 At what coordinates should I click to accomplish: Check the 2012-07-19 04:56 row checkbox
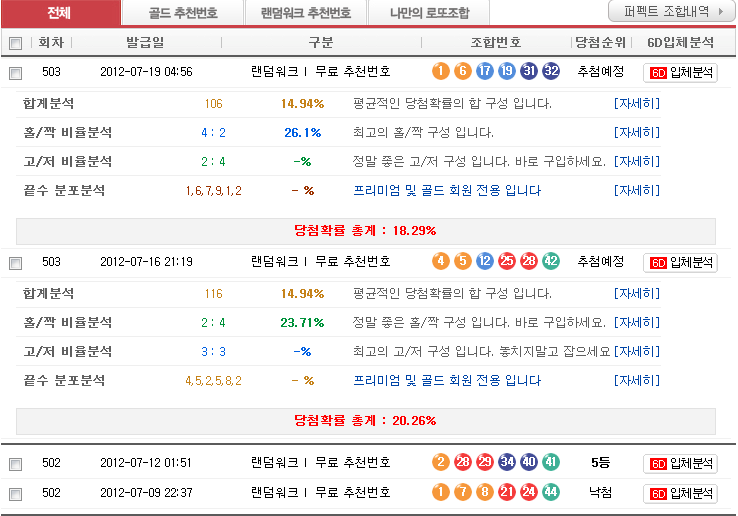(x=15, y=73)
